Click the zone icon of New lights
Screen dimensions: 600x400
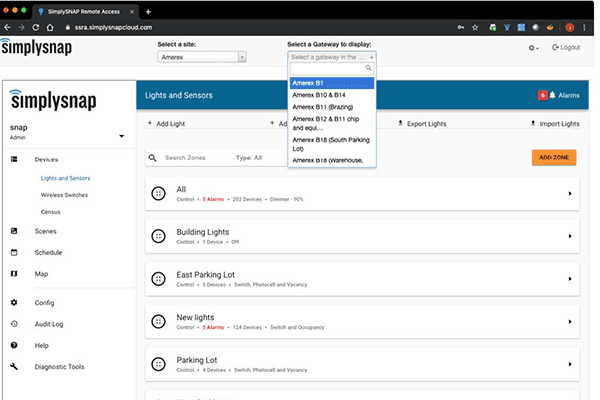coord(158,322)
